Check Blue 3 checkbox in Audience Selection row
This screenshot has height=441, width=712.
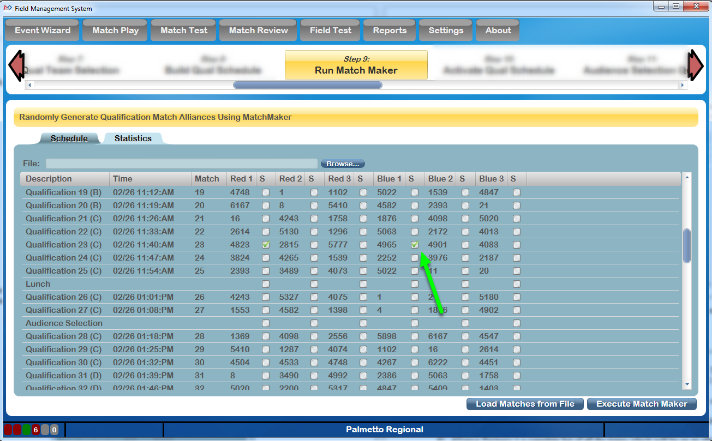(516, 323)
